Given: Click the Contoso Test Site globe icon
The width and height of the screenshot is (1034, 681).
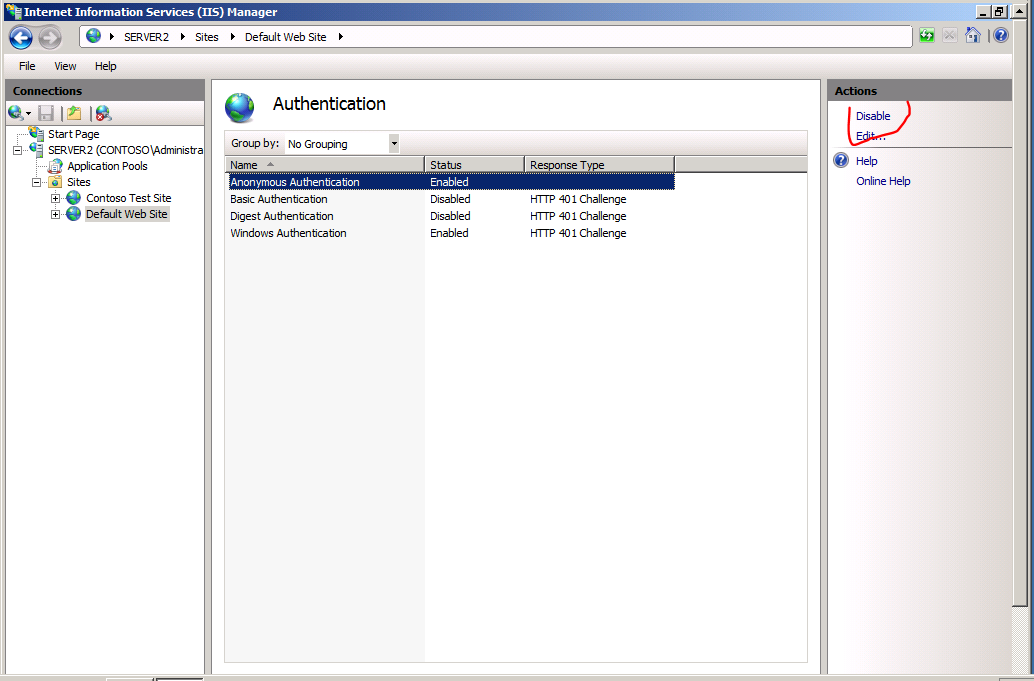Looking at the screenshot, I should pyautogui.click(x=74, y=198).
